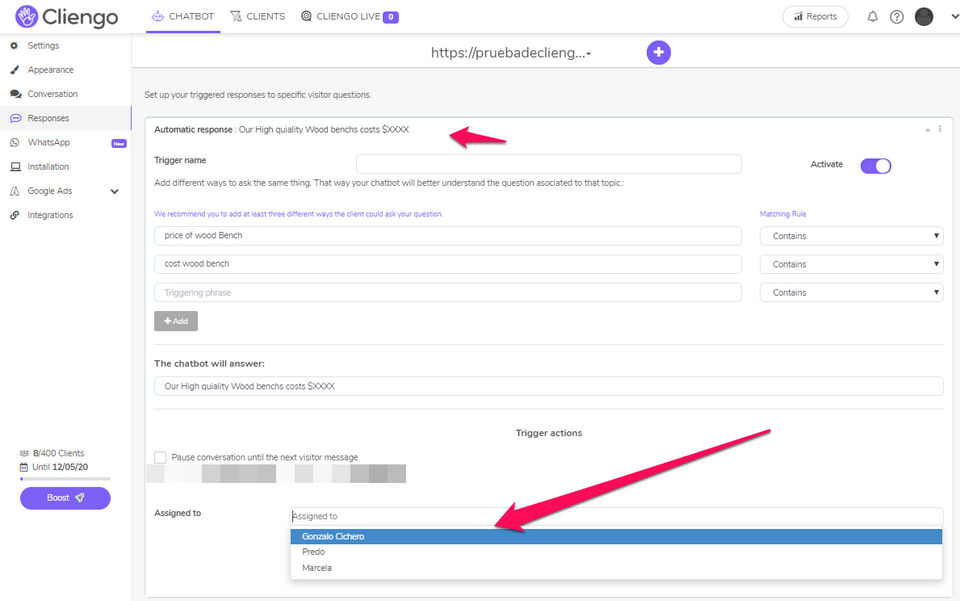Image resolution: width=960 pixels, height=601 pixels.
Task: Open matching rule dropdown for empty triggering phrase
Action: click(851, 293)
